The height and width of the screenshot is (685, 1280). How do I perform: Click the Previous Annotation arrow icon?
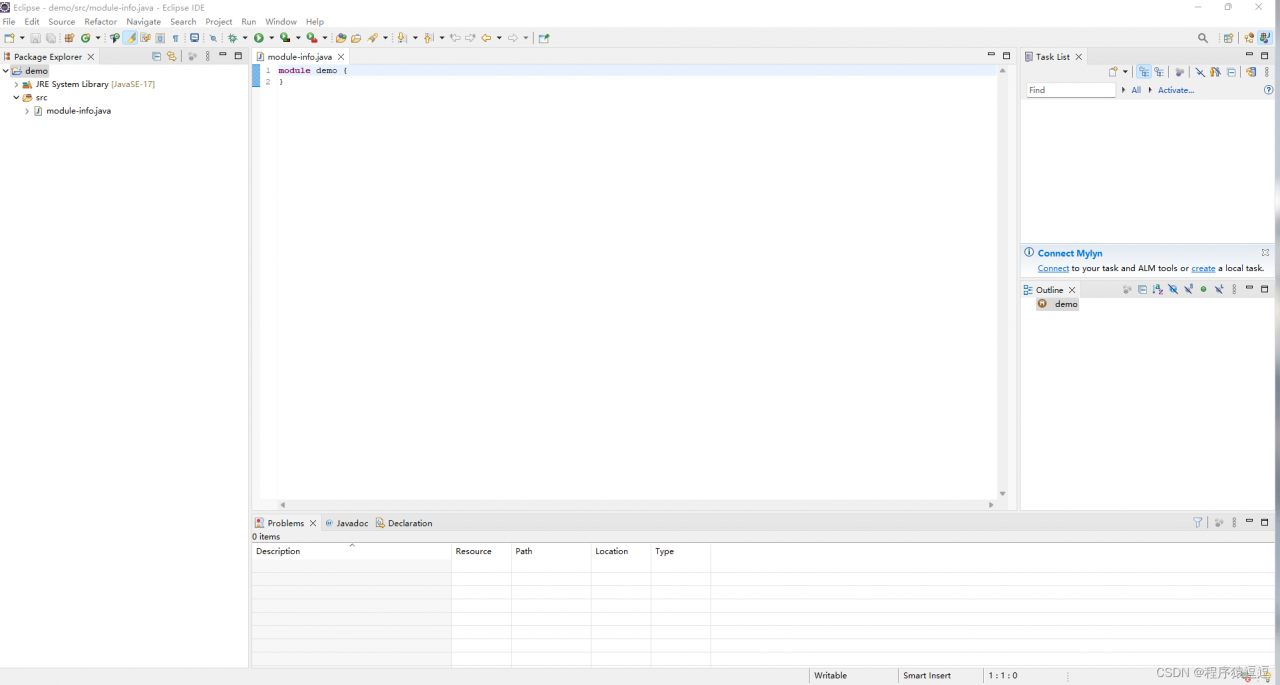[428, 38]
